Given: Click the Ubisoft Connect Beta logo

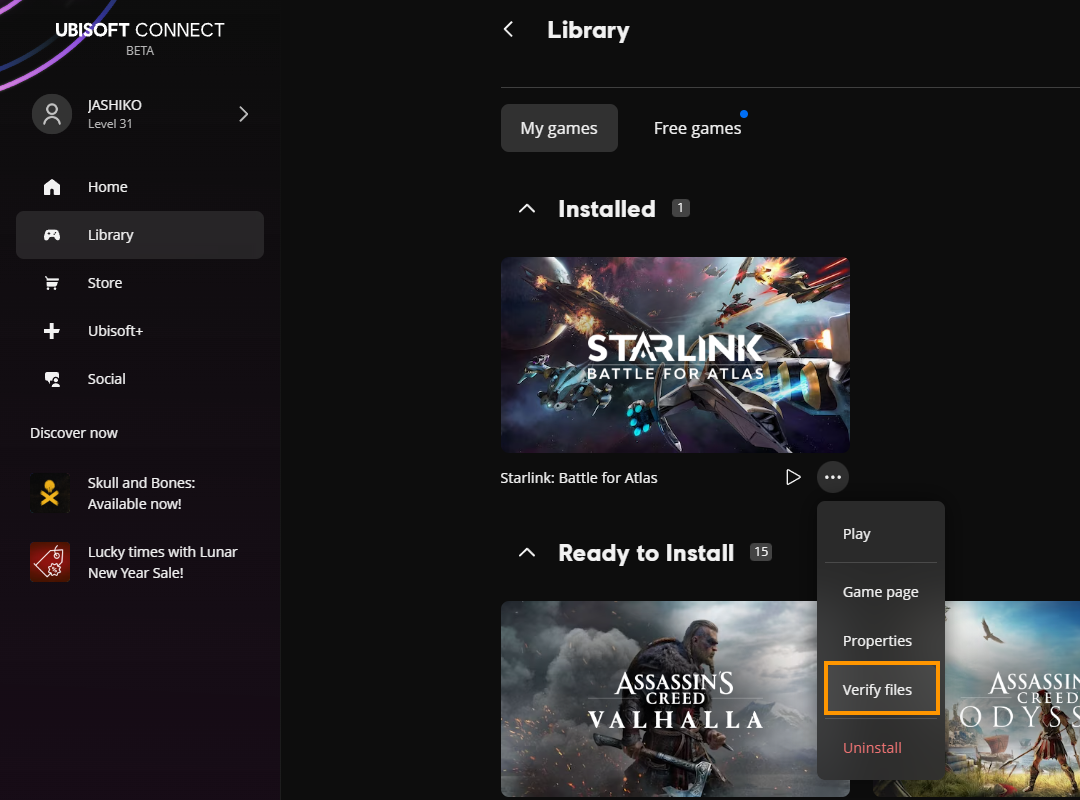Looking at the screenshot, I should (x=140, y=38).
